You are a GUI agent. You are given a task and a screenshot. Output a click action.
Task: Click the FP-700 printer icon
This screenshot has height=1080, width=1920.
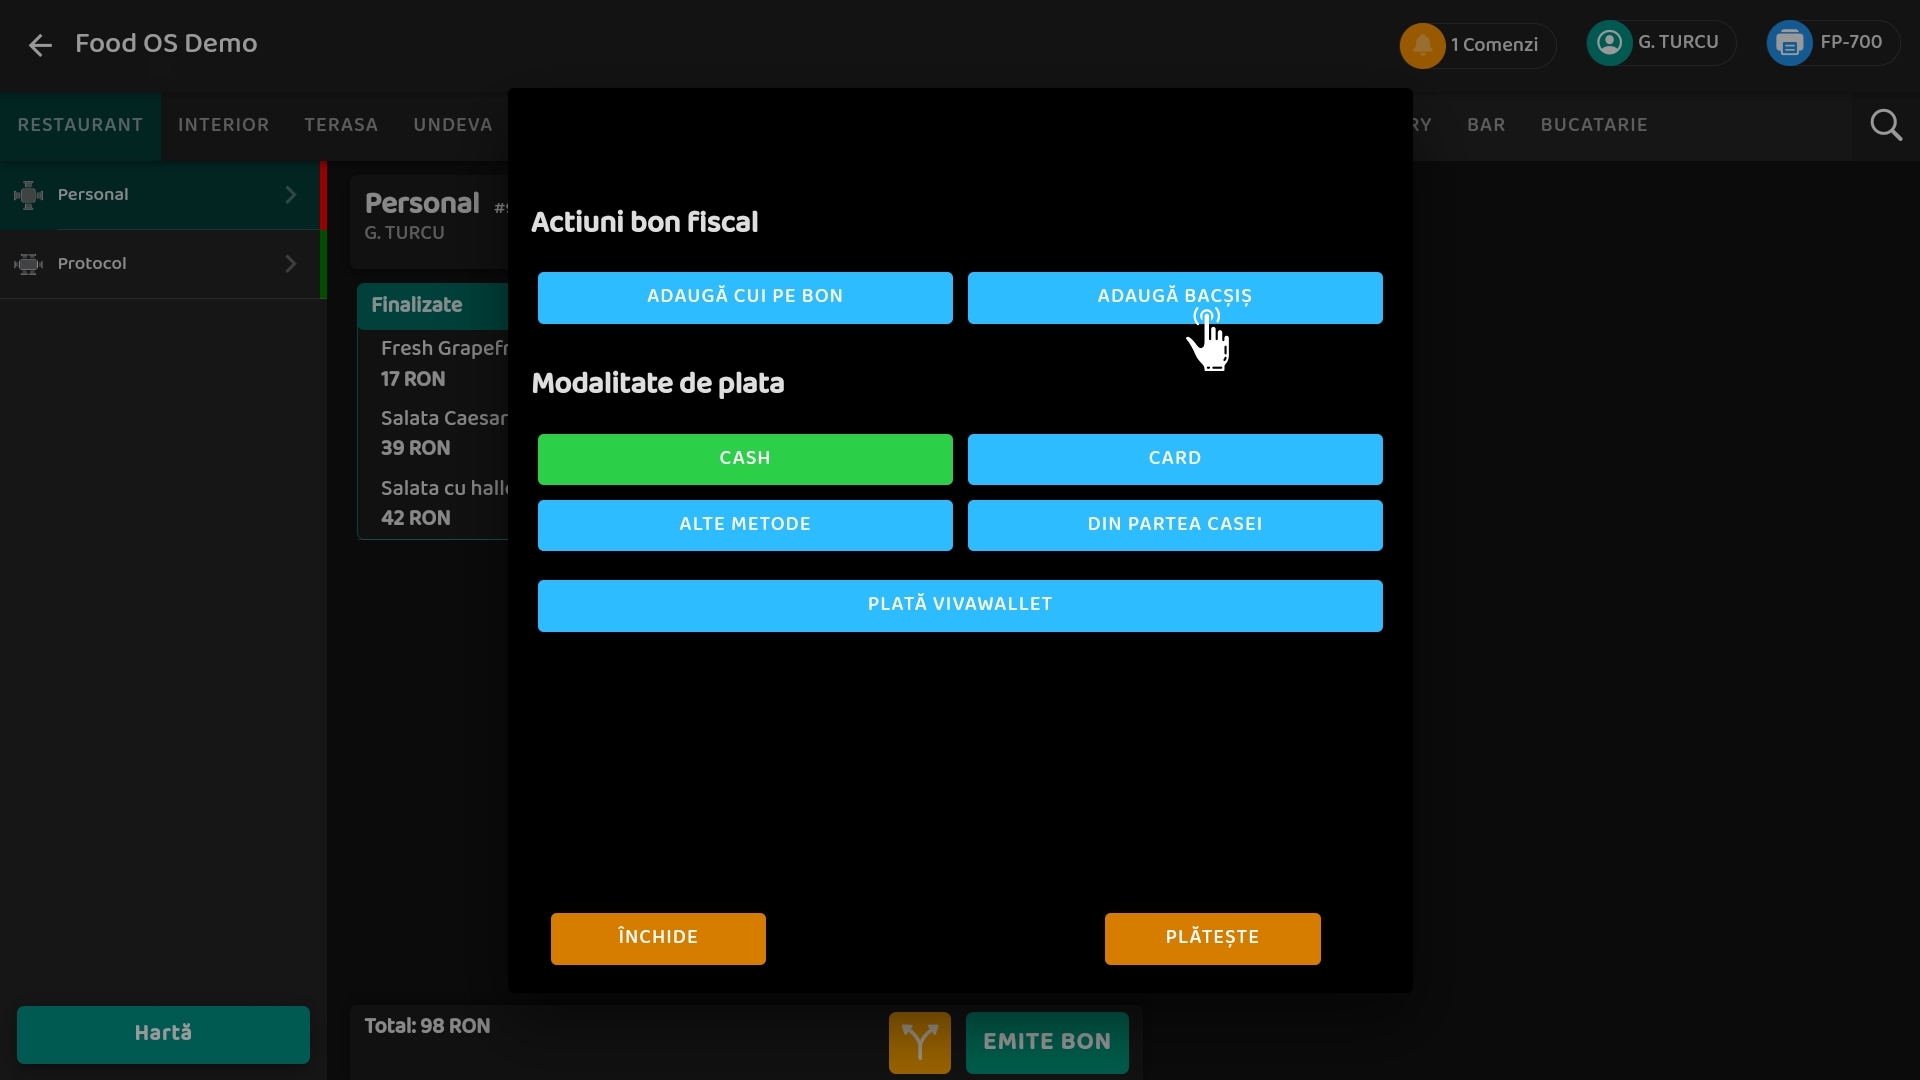click(1789, 43)
